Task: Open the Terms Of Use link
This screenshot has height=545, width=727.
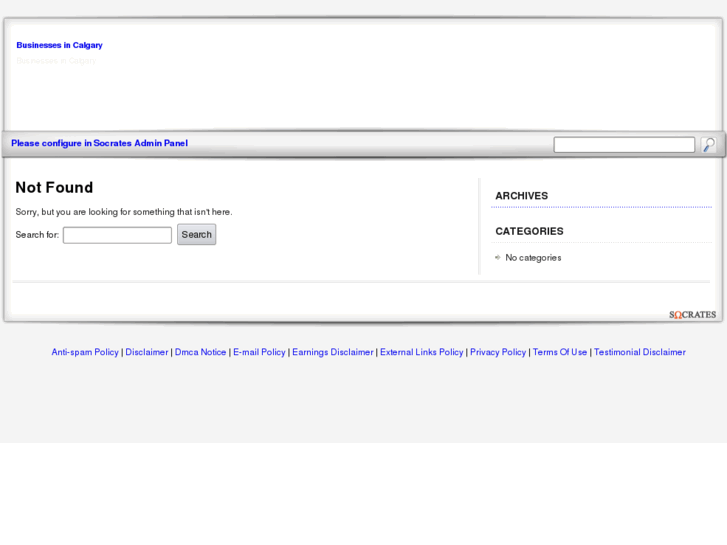Action: tap(560, 352)
